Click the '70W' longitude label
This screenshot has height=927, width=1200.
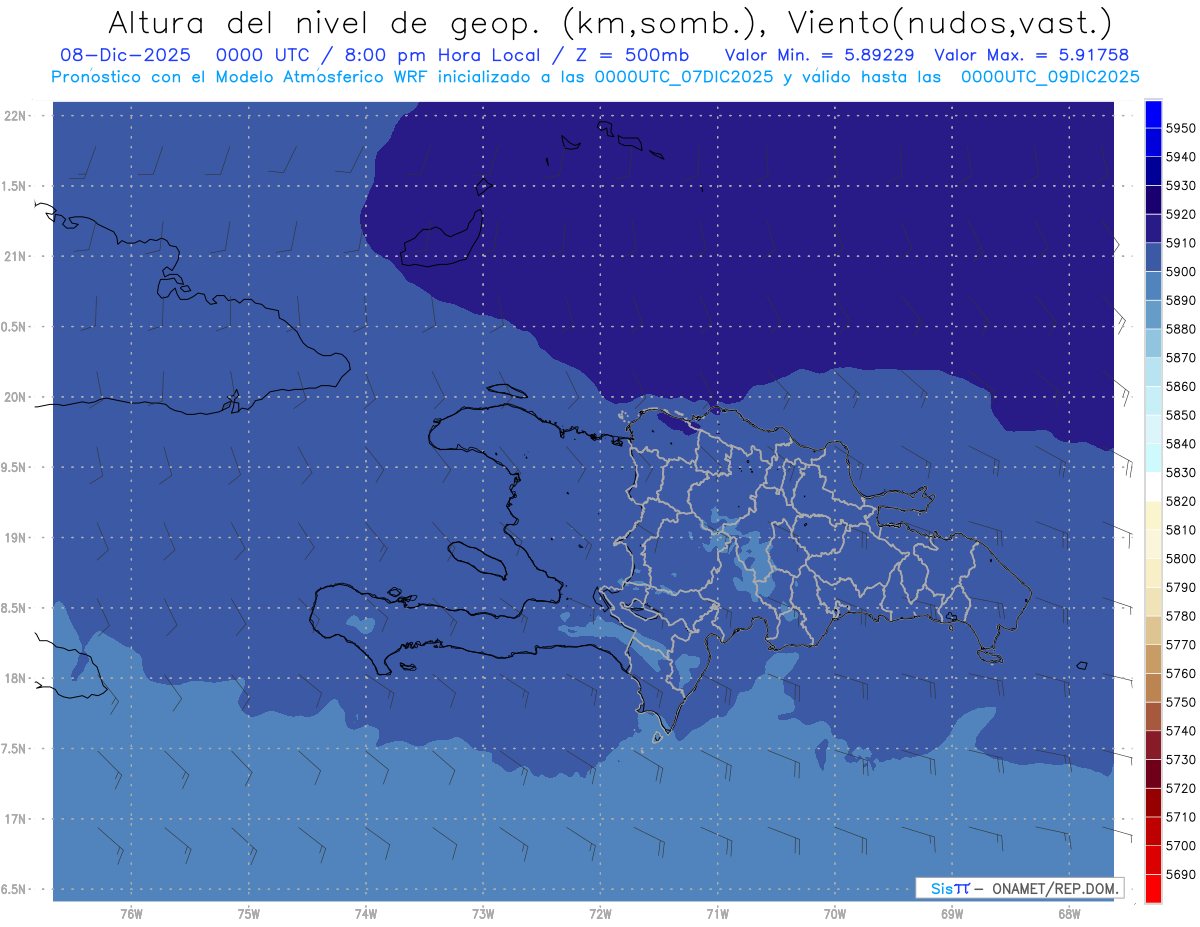pyautogui.click(x=835, y=914)
